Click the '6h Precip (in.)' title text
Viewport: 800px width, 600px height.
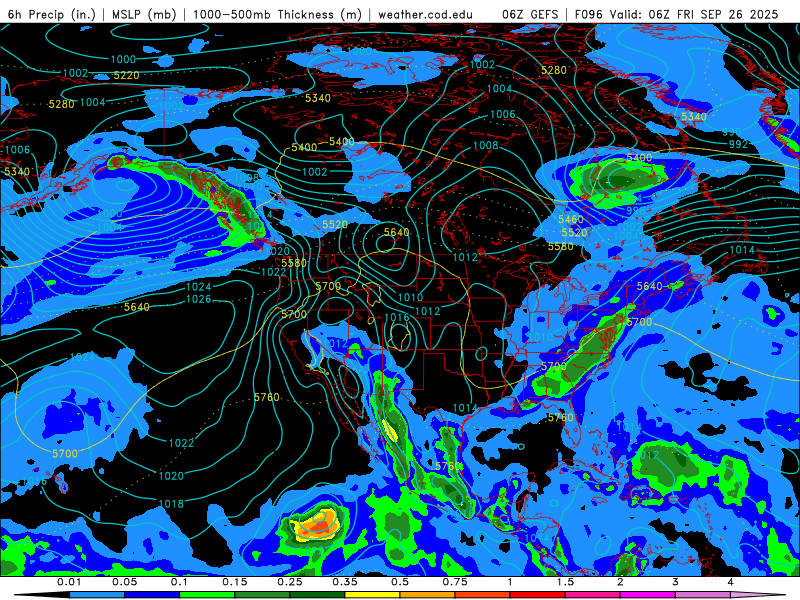coord(52,14)
